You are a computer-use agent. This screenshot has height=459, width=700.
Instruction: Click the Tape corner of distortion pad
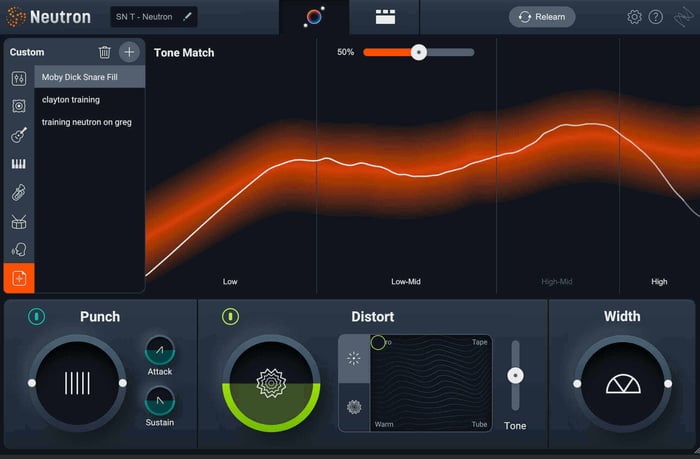coord(479,342)
